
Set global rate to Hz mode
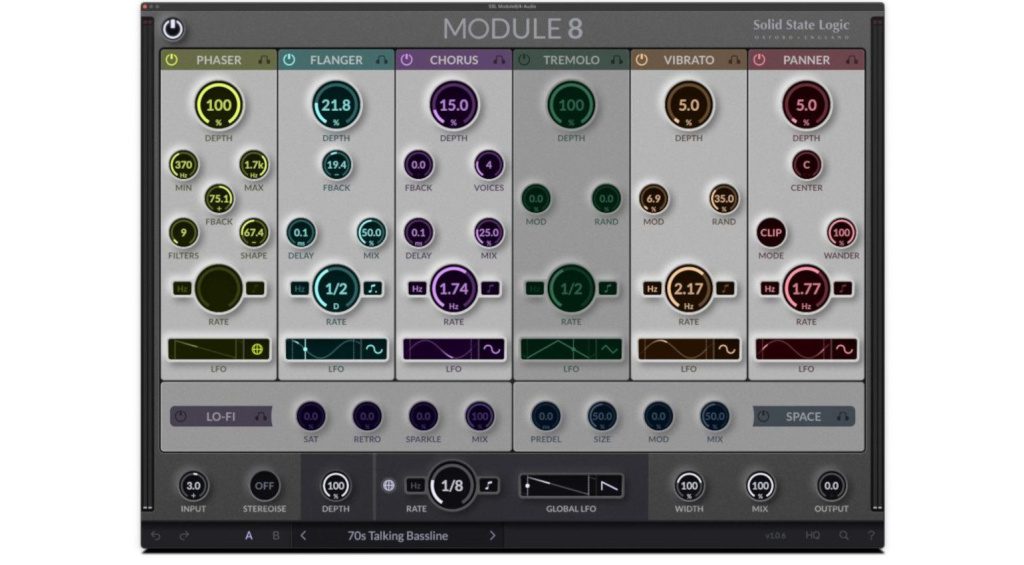[415, 485]
